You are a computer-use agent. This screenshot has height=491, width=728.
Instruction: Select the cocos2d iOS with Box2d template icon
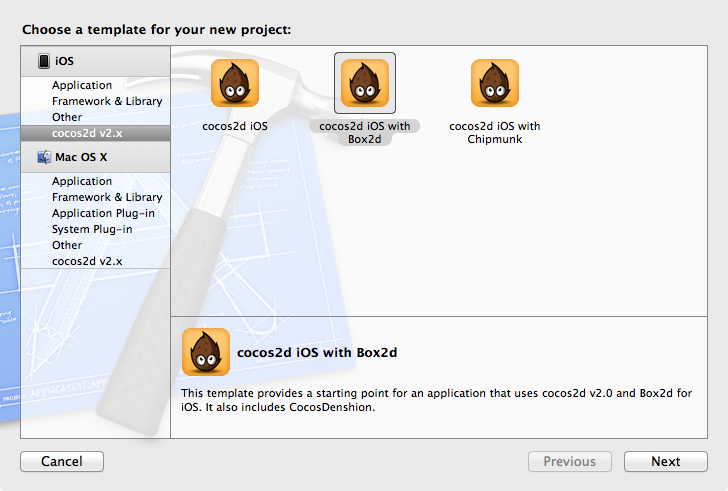(365, 83)
